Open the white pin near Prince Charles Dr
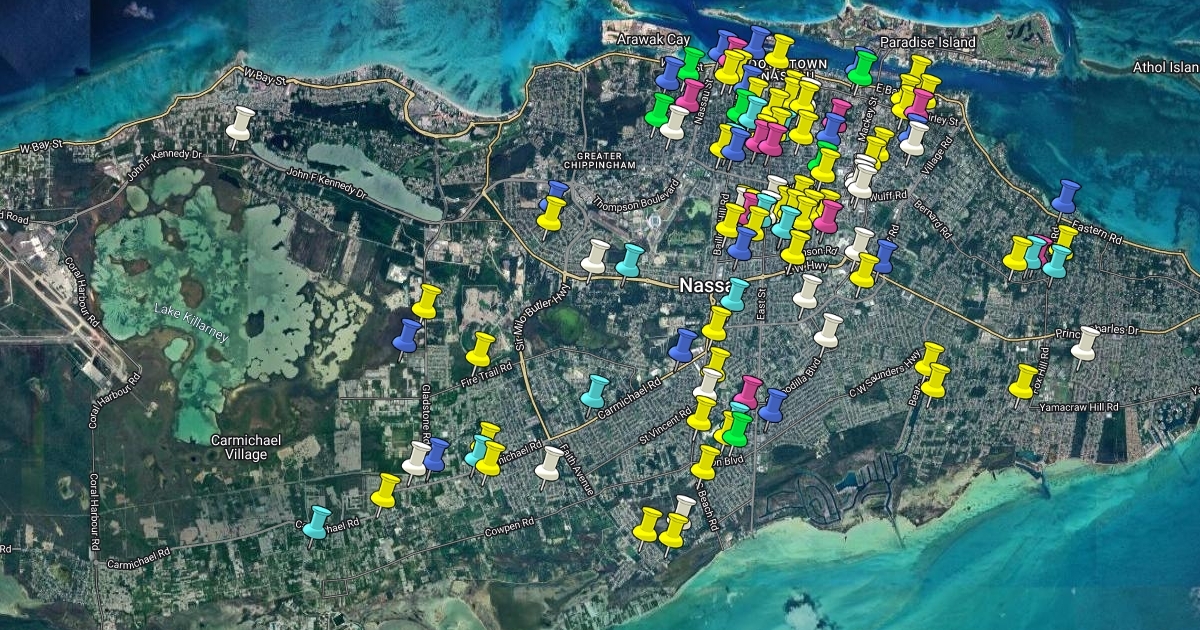1200x630 pixels. 1084,343
